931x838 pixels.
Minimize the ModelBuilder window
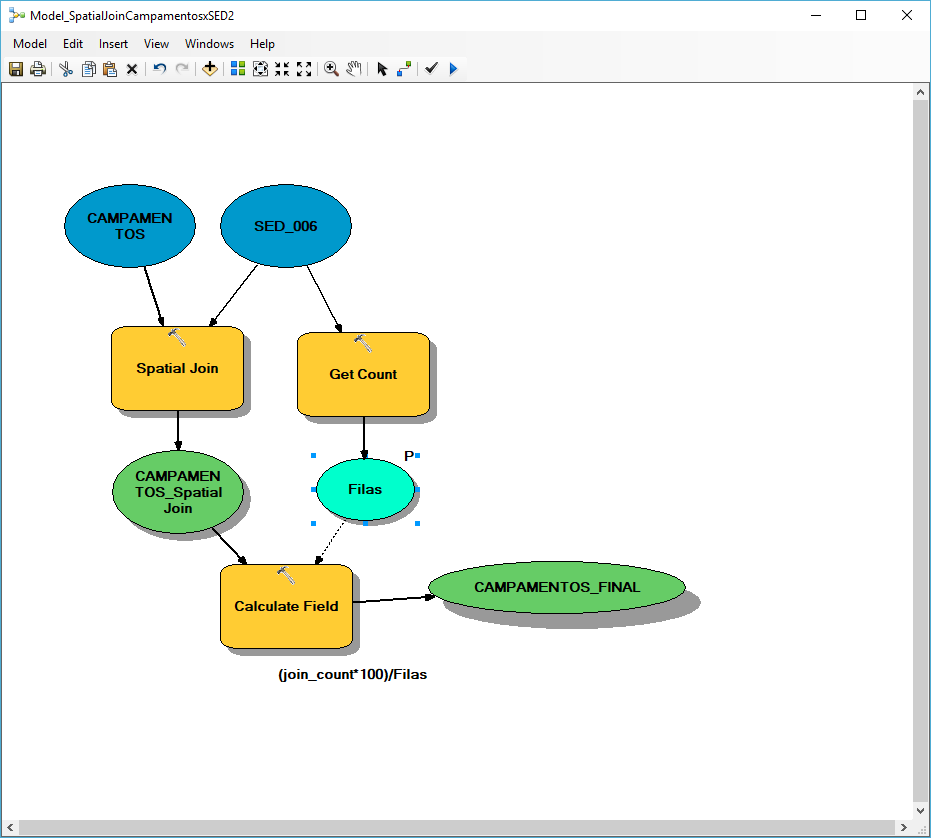tap(816, 15)
